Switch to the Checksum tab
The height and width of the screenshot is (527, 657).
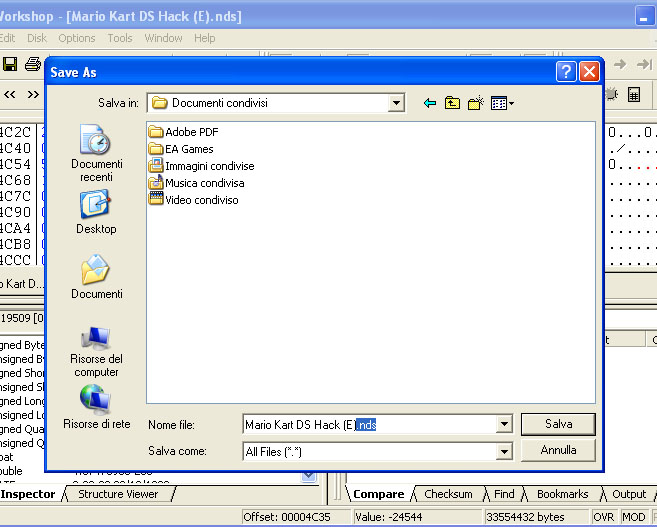tap(448, 494)
